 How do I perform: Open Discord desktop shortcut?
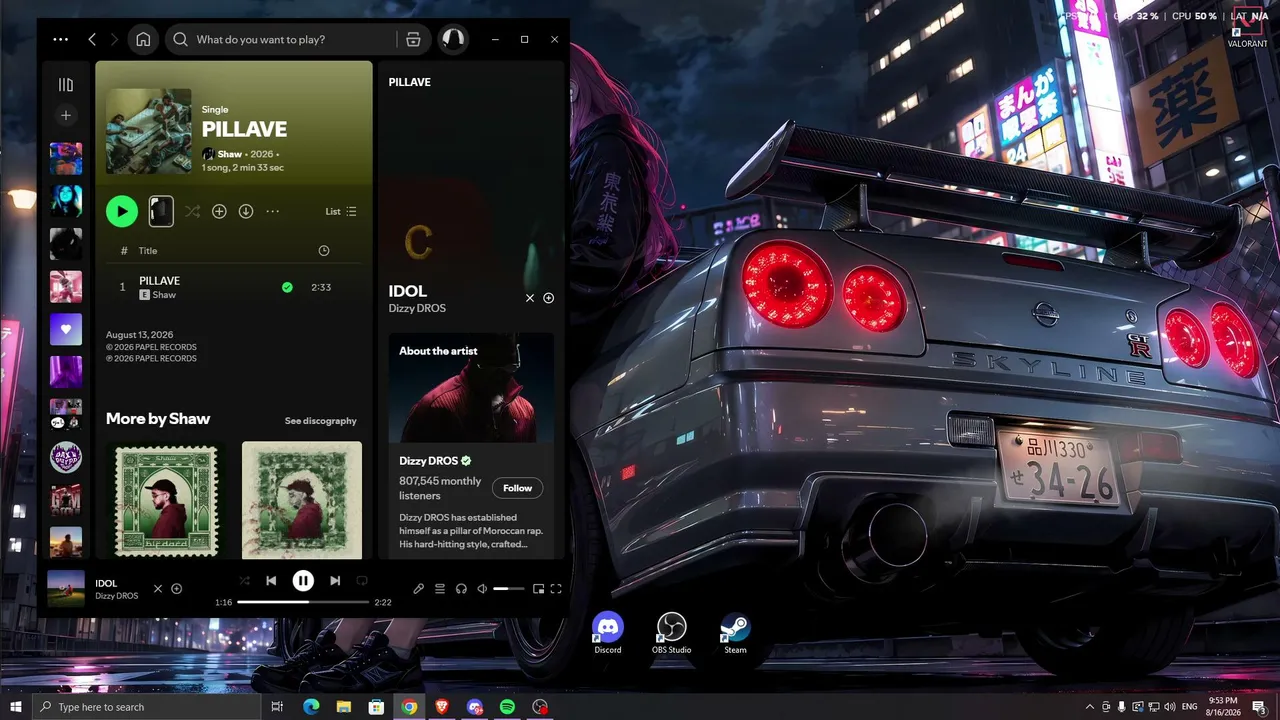pyautogui.click(x=608, y=633)
